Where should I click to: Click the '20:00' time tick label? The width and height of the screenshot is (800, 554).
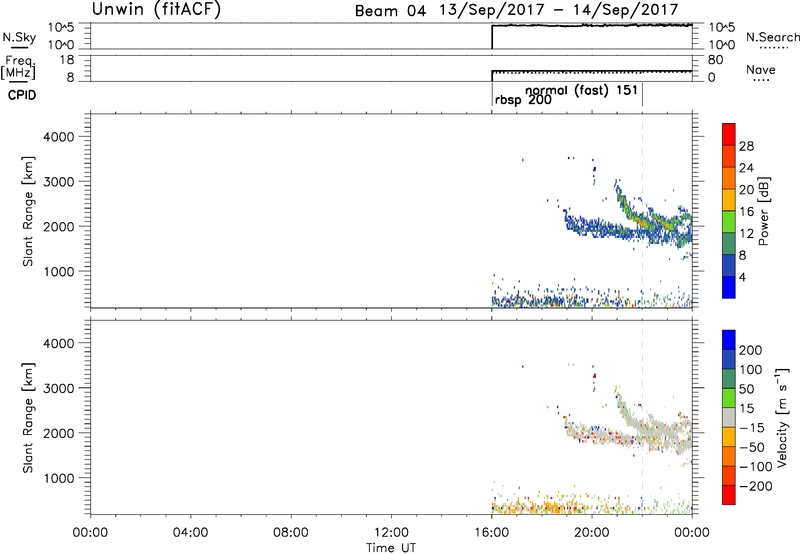point(592,533)
